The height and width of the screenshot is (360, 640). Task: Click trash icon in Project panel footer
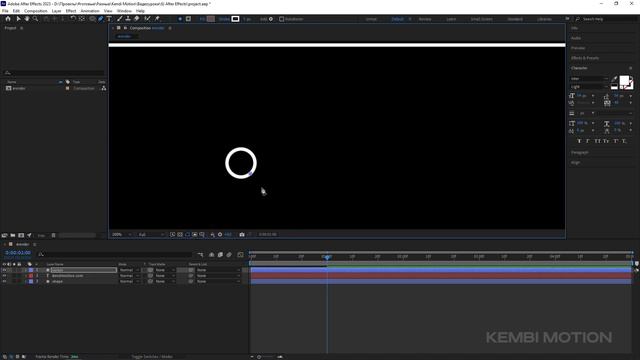pos(53,236)
